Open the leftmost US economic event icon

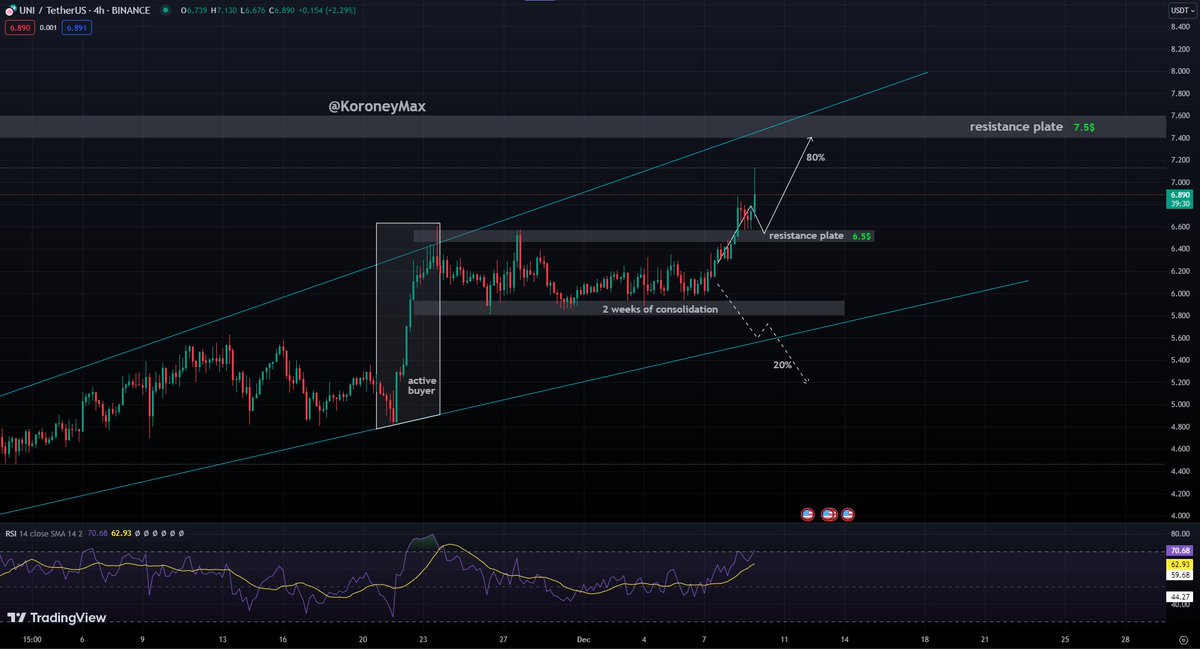(x=808, y=514)
